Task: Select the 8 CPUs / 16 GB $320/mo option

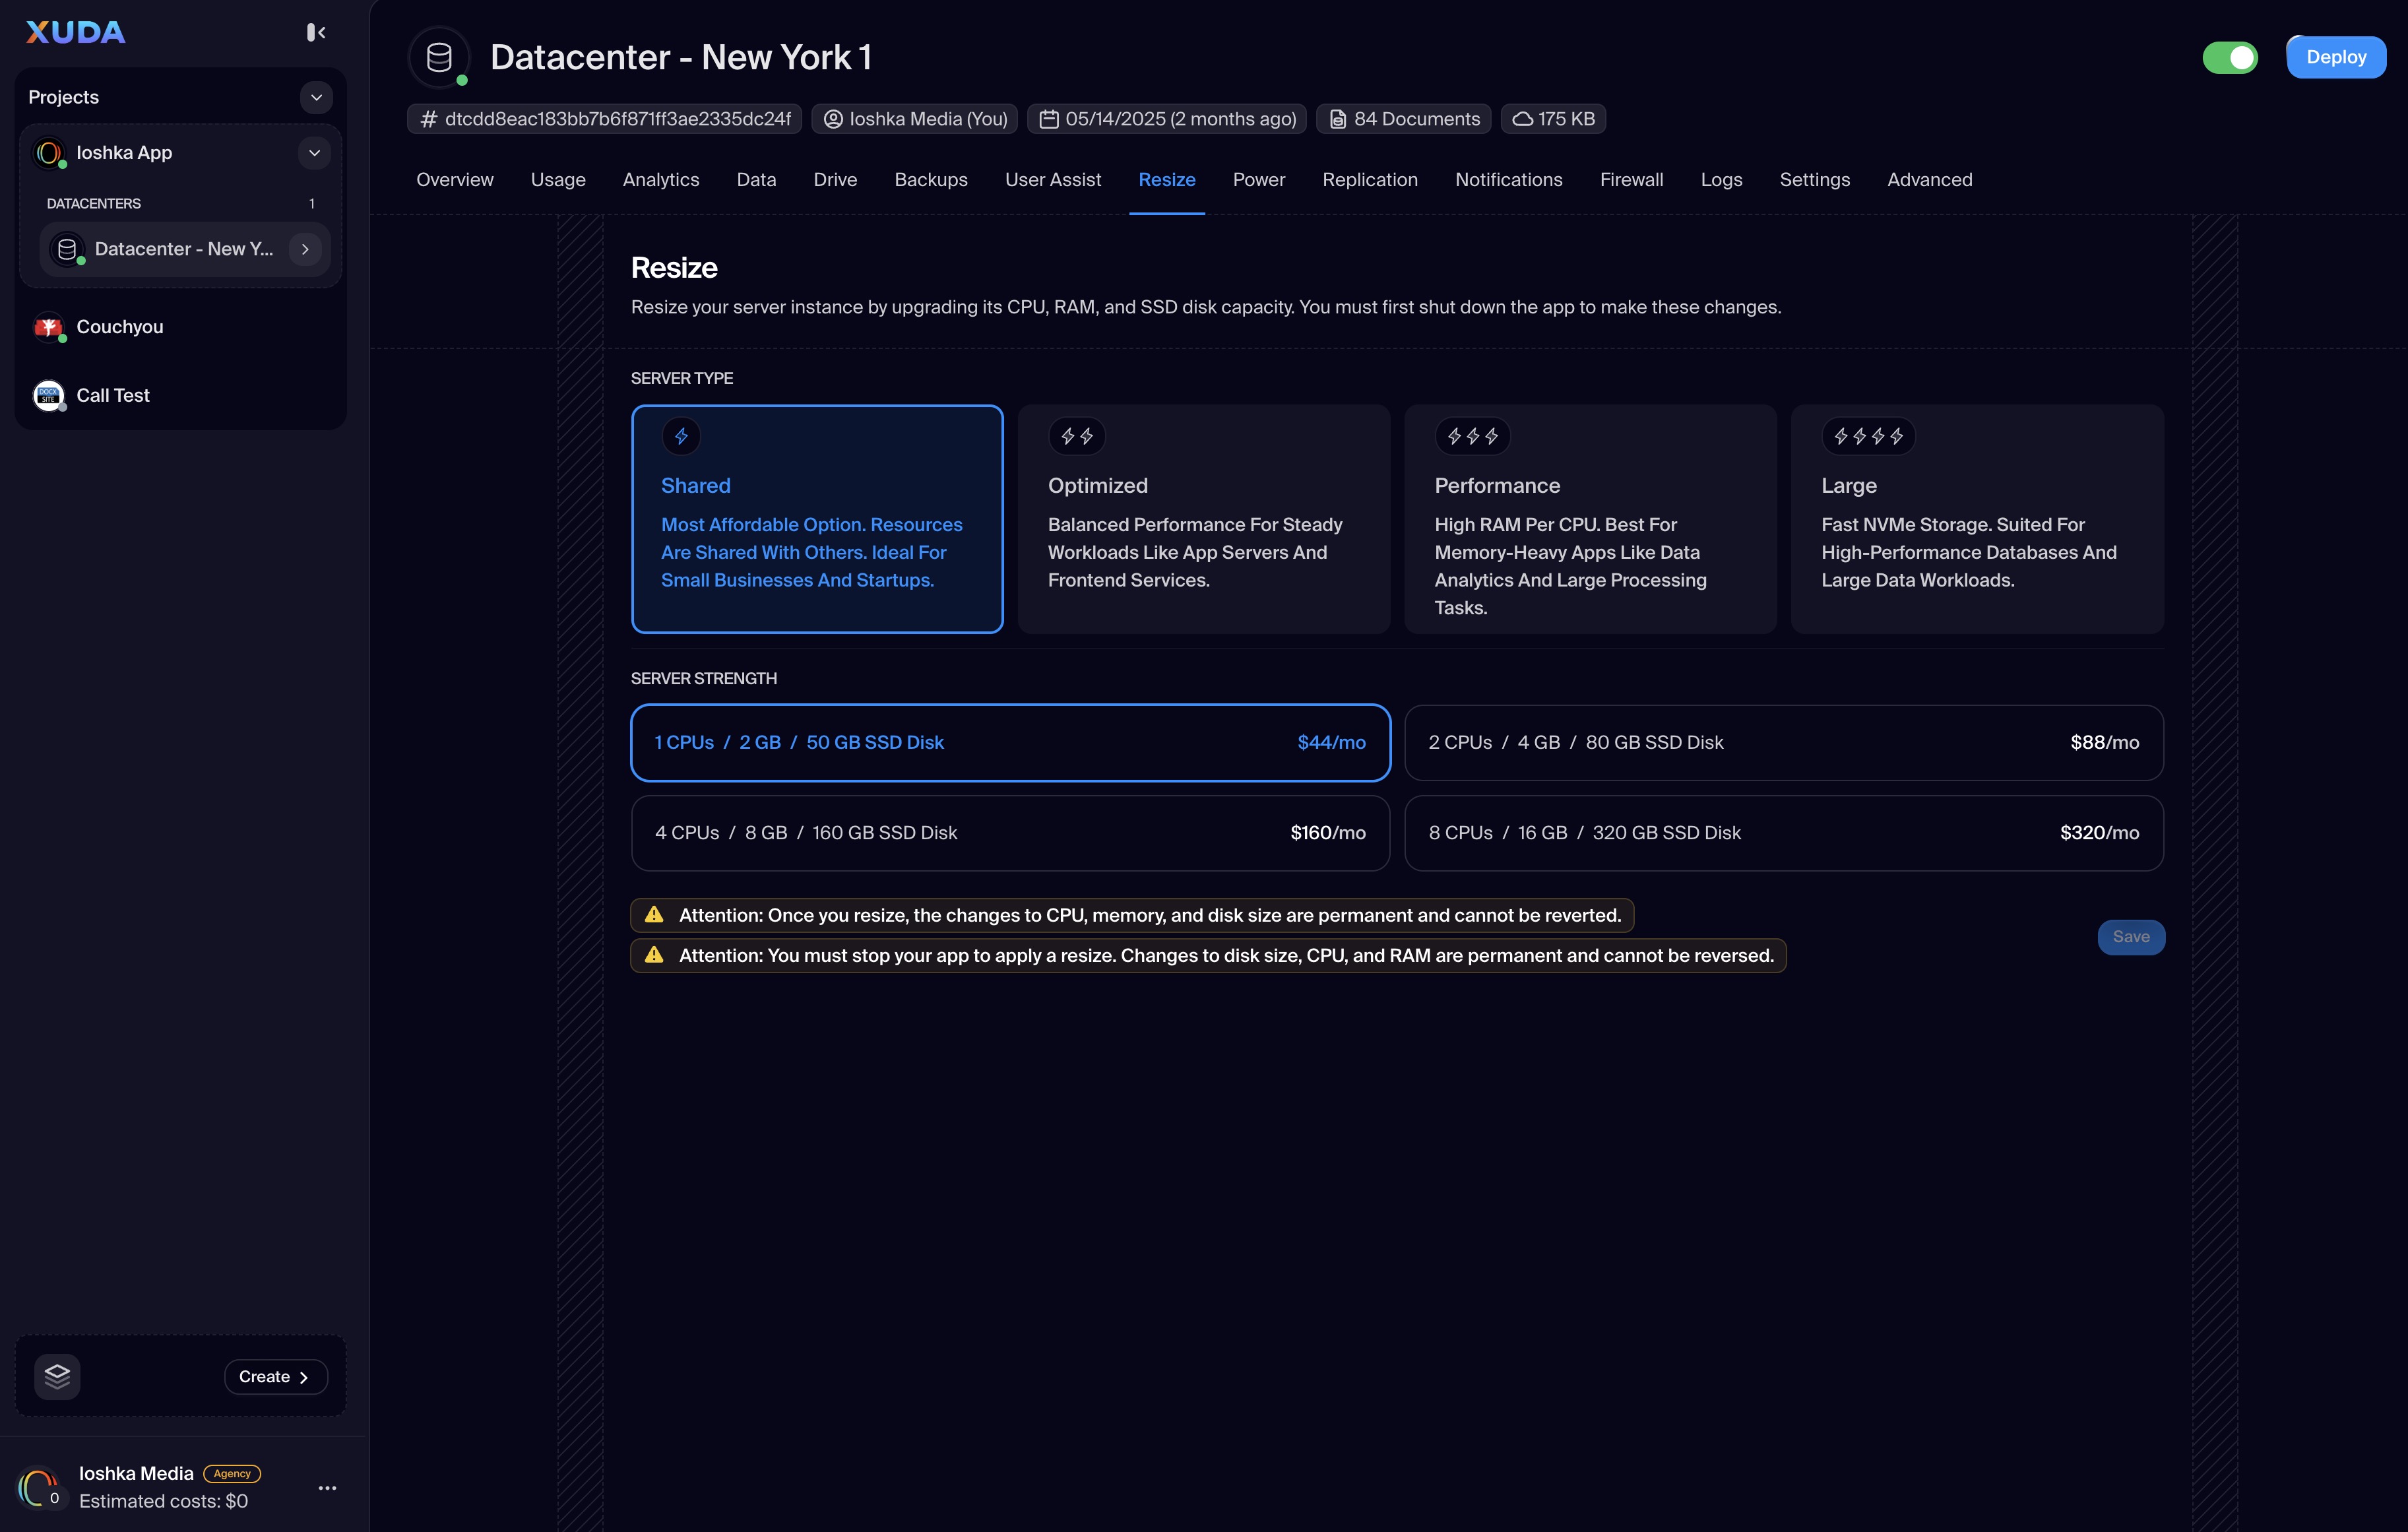Action: tap(1783, 833)
